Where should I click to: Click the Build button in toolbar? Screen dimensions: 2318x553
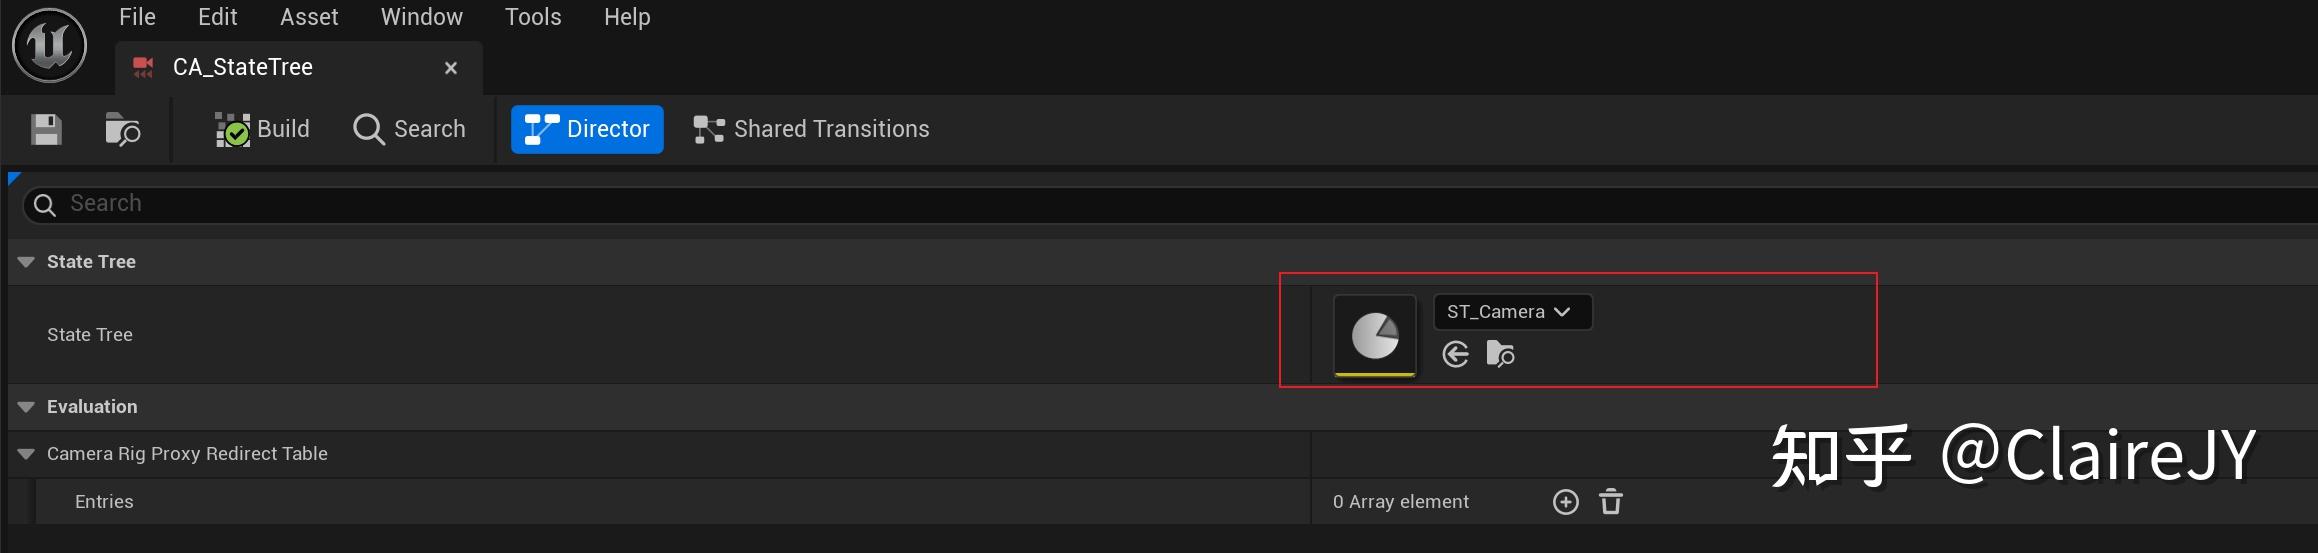click(x=262, y=130)
